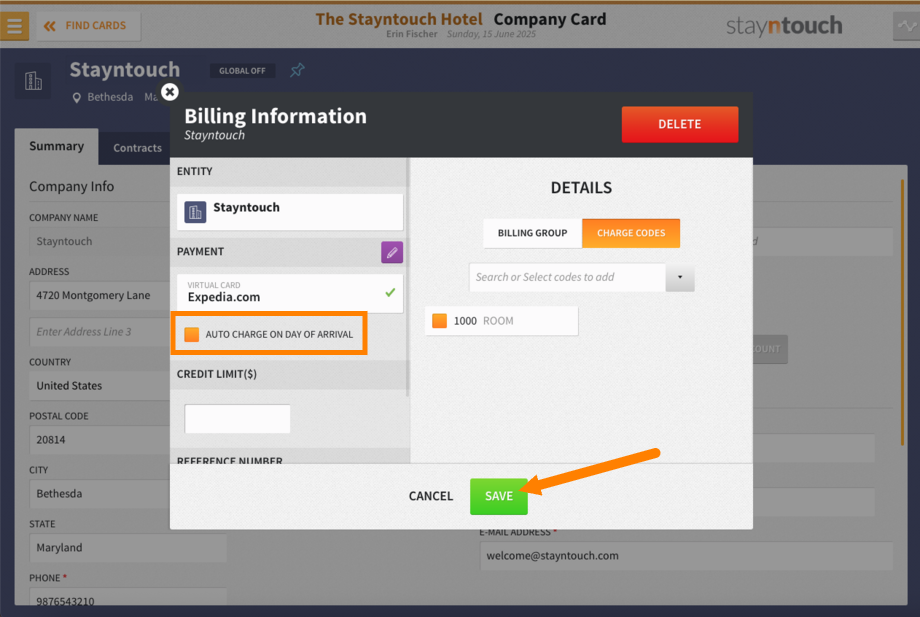
Task: Edit payment with the purple pencil icon
Action: pyautogui.click(x=392, y=252)
